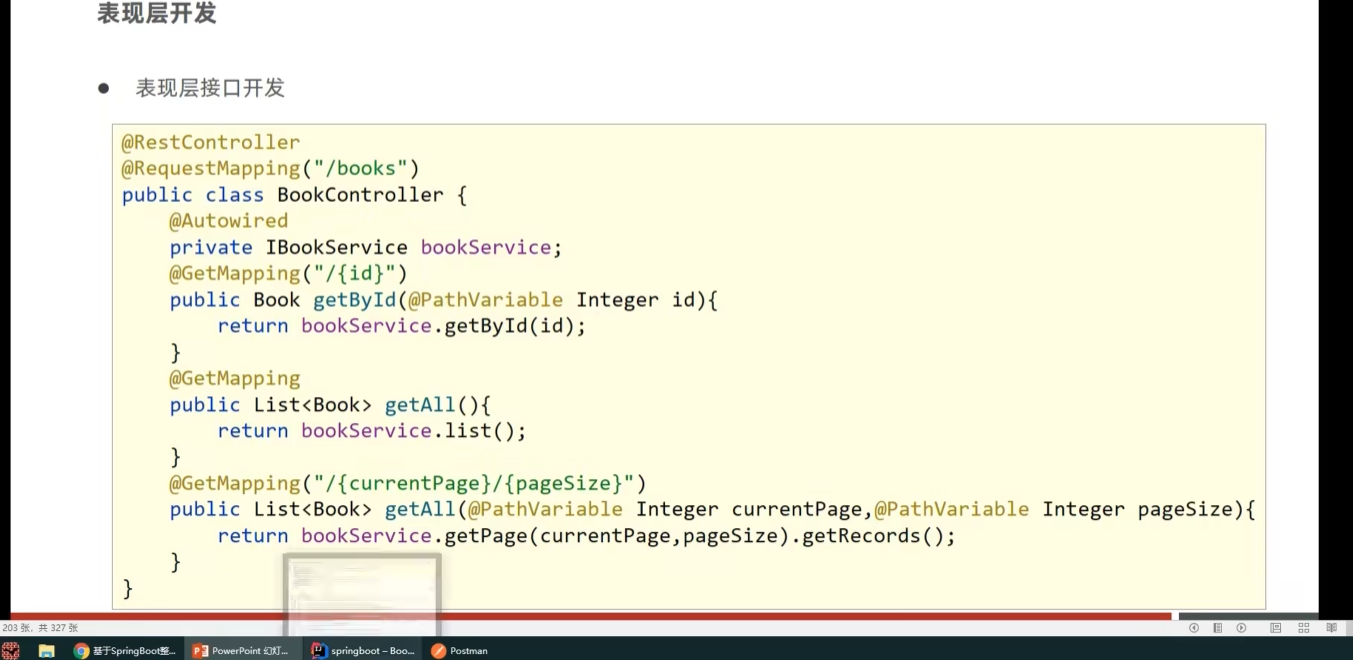
Task: Click the @GetMapping("/{currentPage}/{pageSize}") annotation
Action: tap(408, 484)
